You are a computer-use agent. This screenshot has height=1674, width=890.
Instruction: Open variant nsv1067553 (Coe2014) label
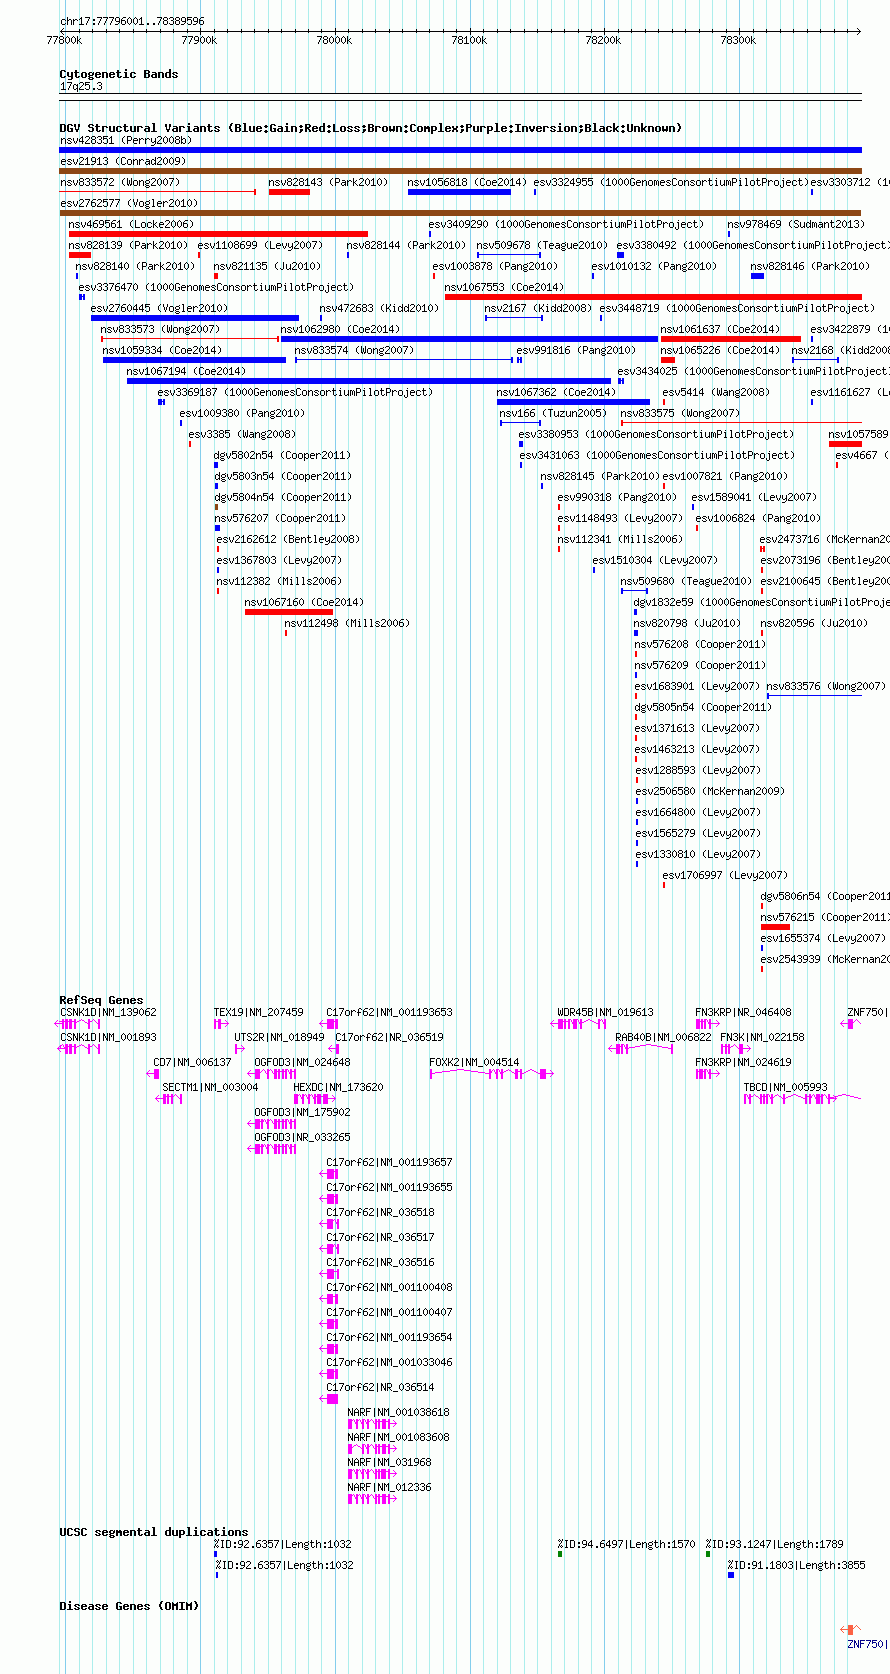tap(504, 287)
